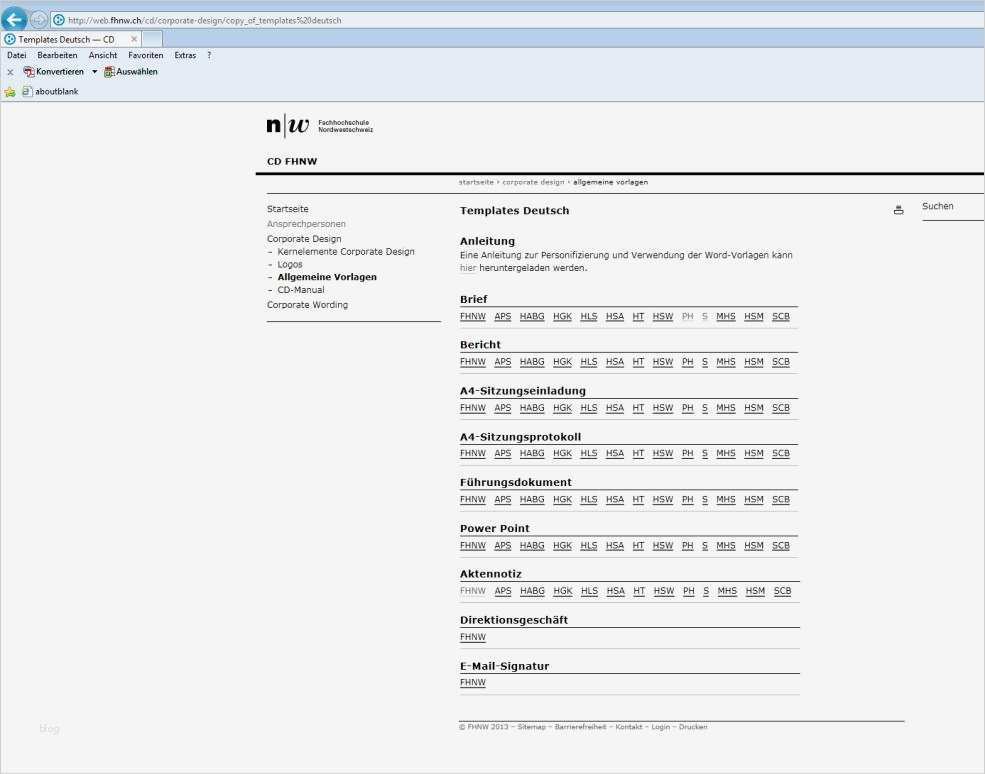The image size is (985, 774).
Task: Click the address bar URL field
Action: [x=515, y=20]
